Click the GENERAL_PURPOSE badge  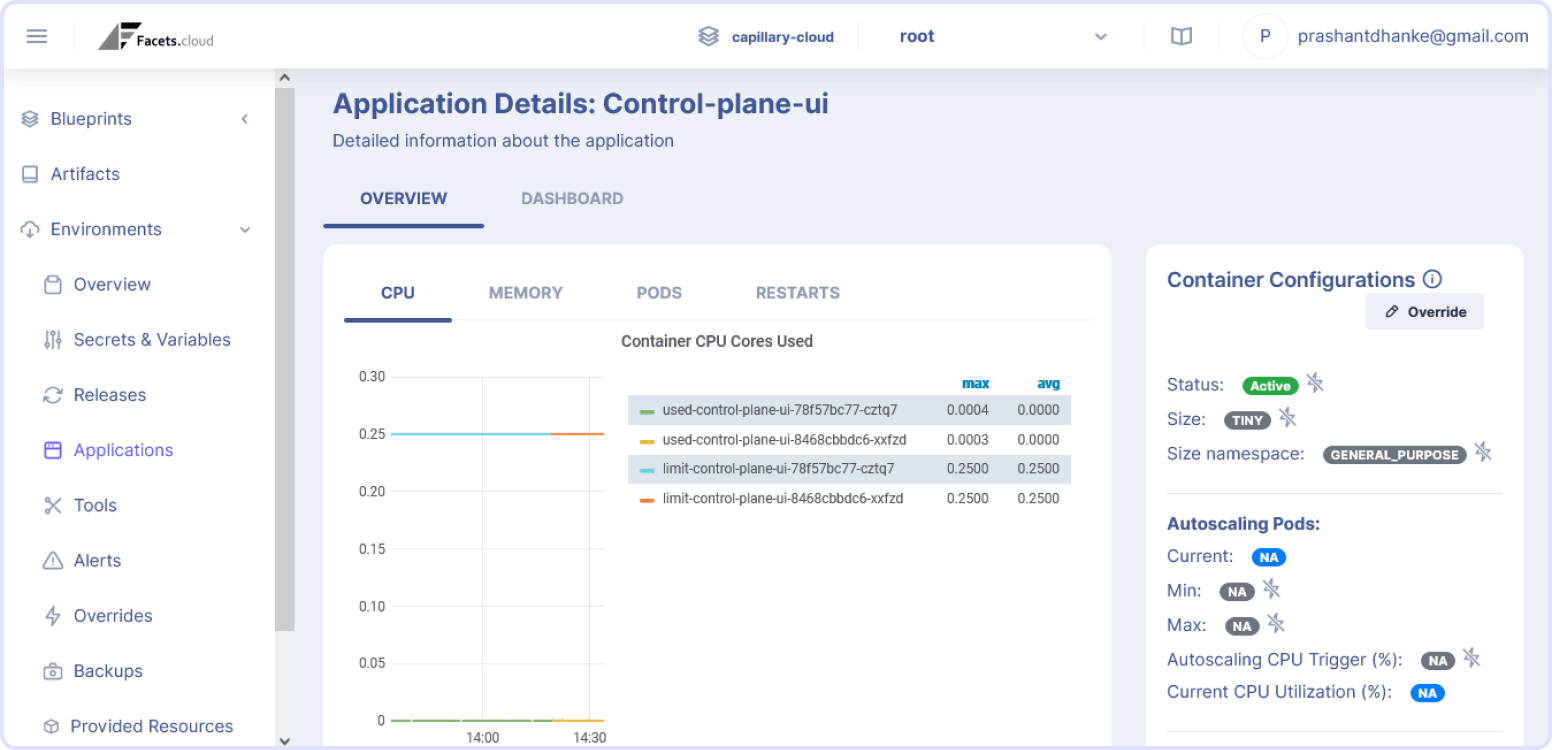(x=1395, y=455)
